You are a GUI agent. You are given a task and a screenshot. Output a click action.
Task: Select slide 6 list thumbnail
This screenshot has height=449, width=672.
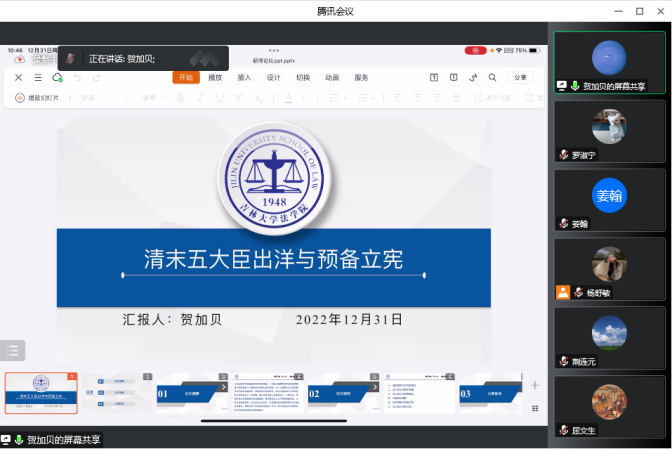click(419, 393)
